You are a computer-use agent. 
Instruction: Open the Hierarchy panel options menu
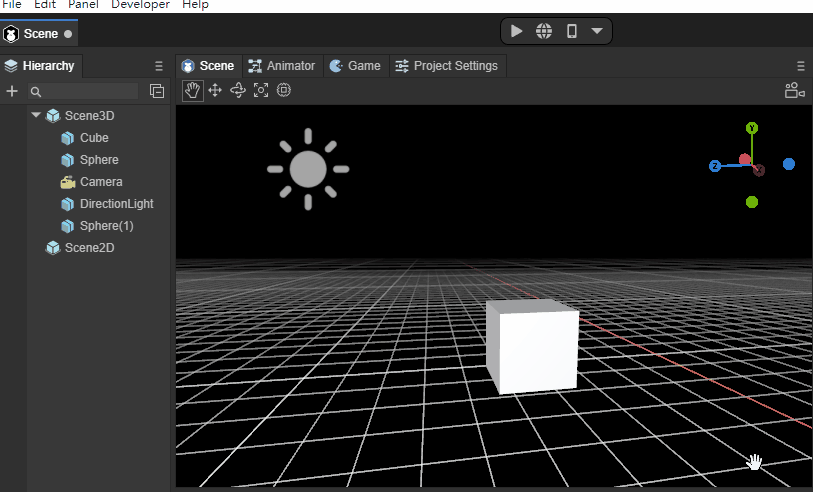point(158,66)
